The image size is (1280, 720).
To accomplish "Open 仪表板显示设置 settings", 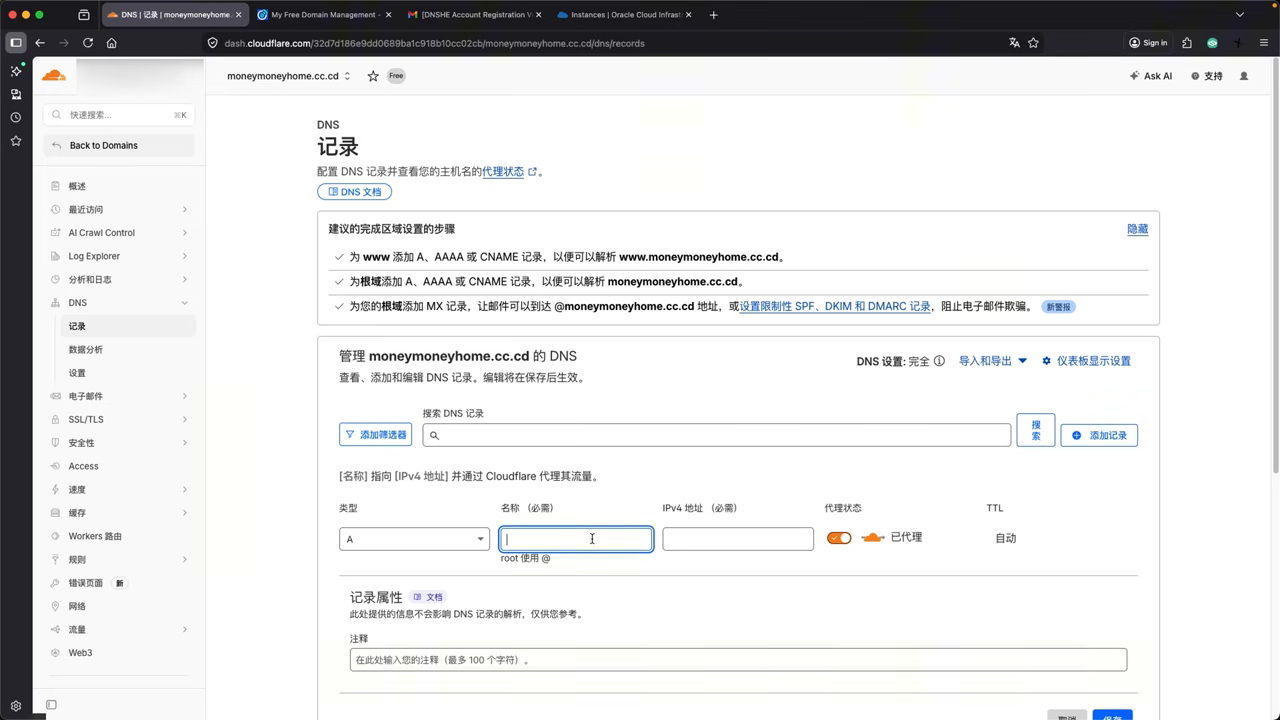I will (1086, 361).
